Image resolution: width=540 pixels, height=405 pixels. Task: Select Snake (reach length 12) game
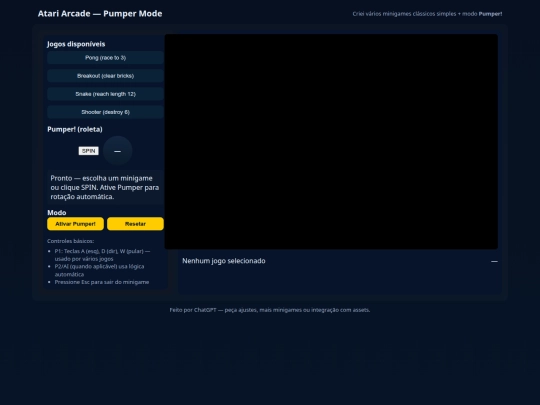[105, 94]
